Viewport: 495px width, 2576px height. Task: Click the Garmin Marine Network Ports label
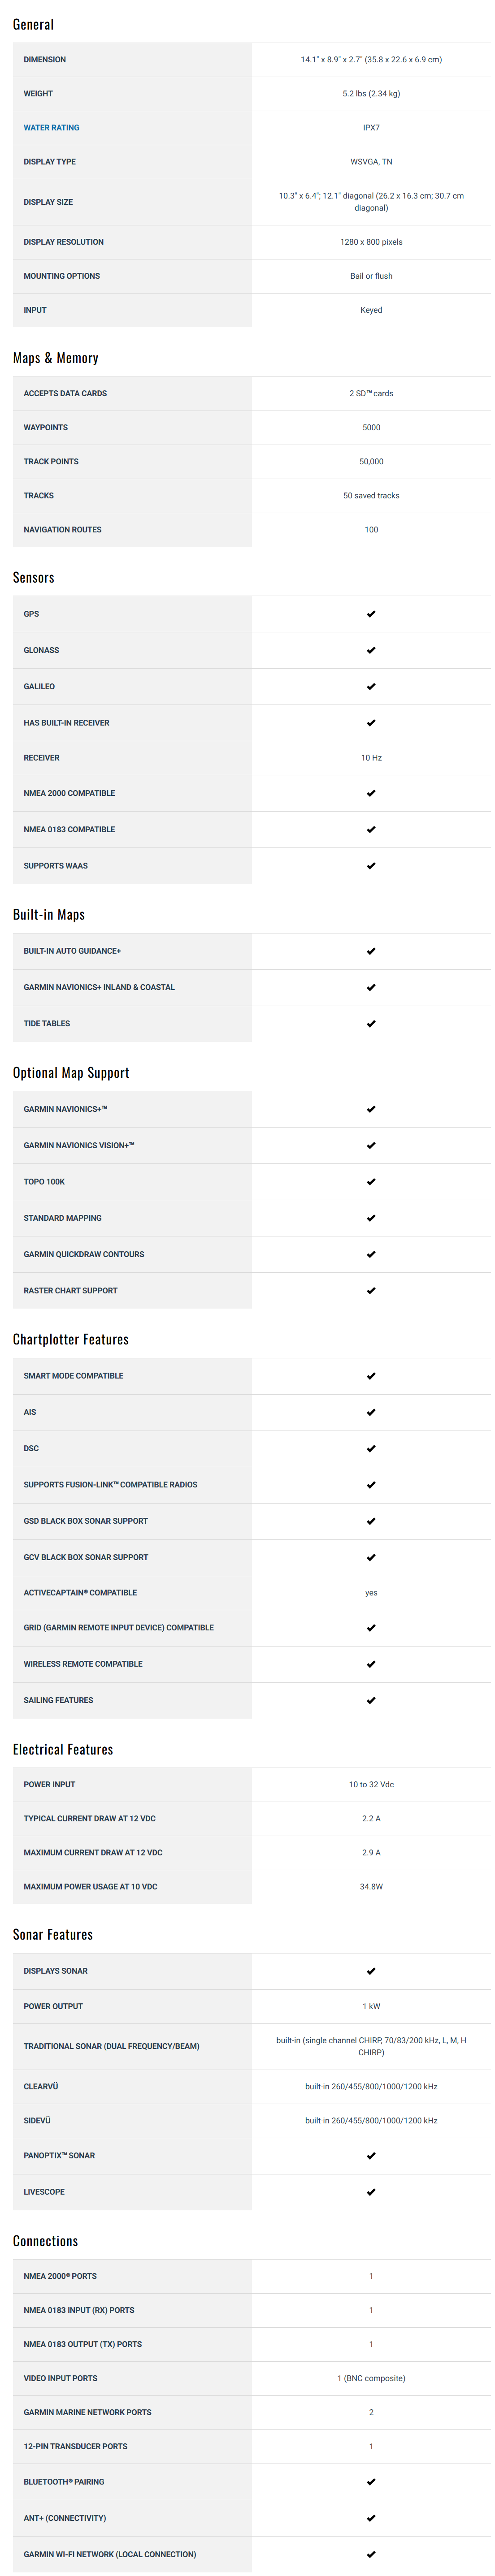[x=88, y=2413]
